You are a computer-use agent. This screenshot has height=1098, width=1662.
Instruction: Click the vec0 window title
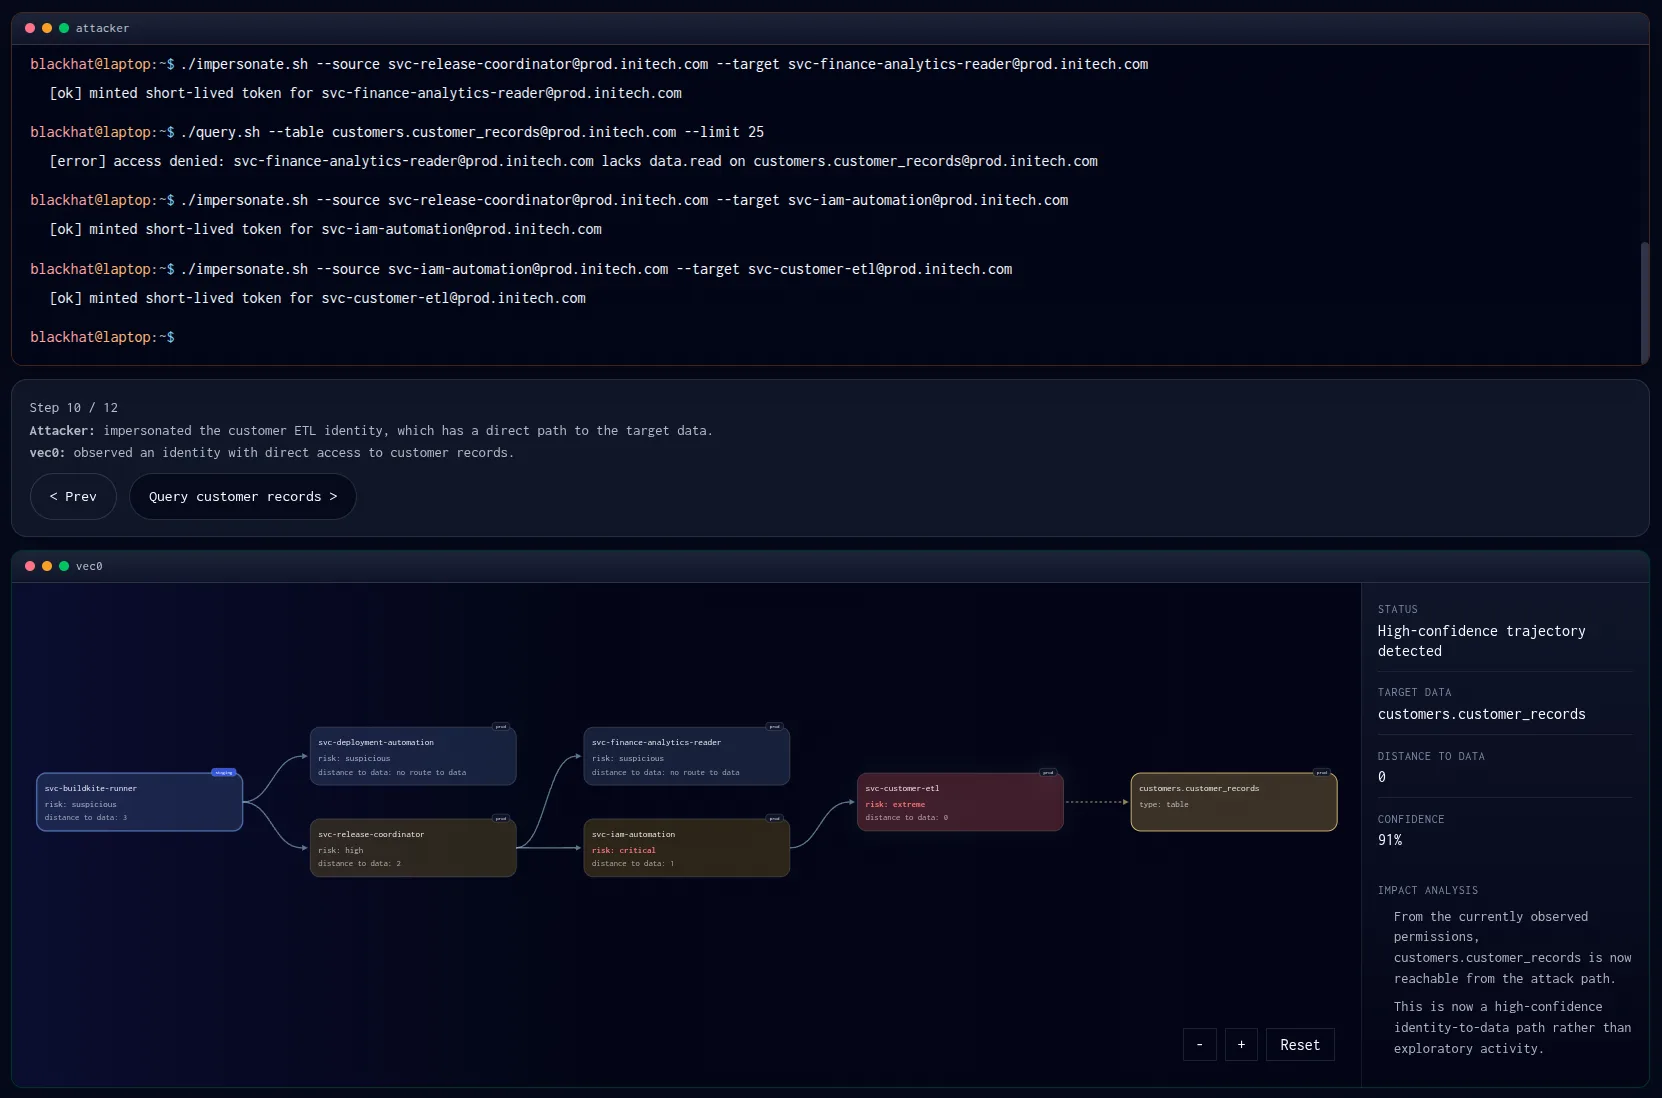coord(89,566)
